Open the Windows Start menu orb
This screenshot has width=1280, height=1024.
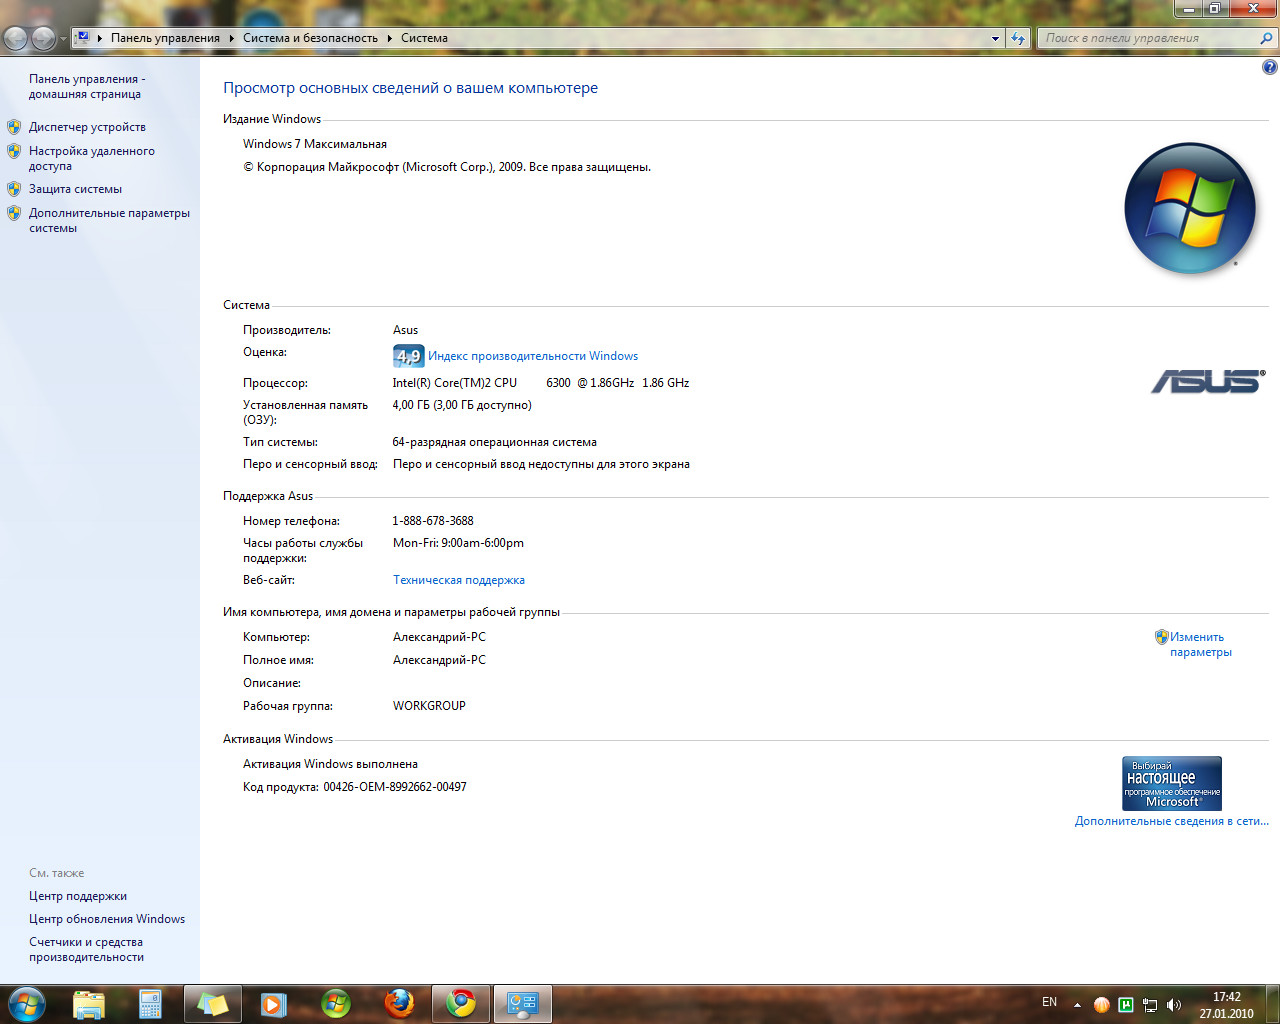point(26,1003)
